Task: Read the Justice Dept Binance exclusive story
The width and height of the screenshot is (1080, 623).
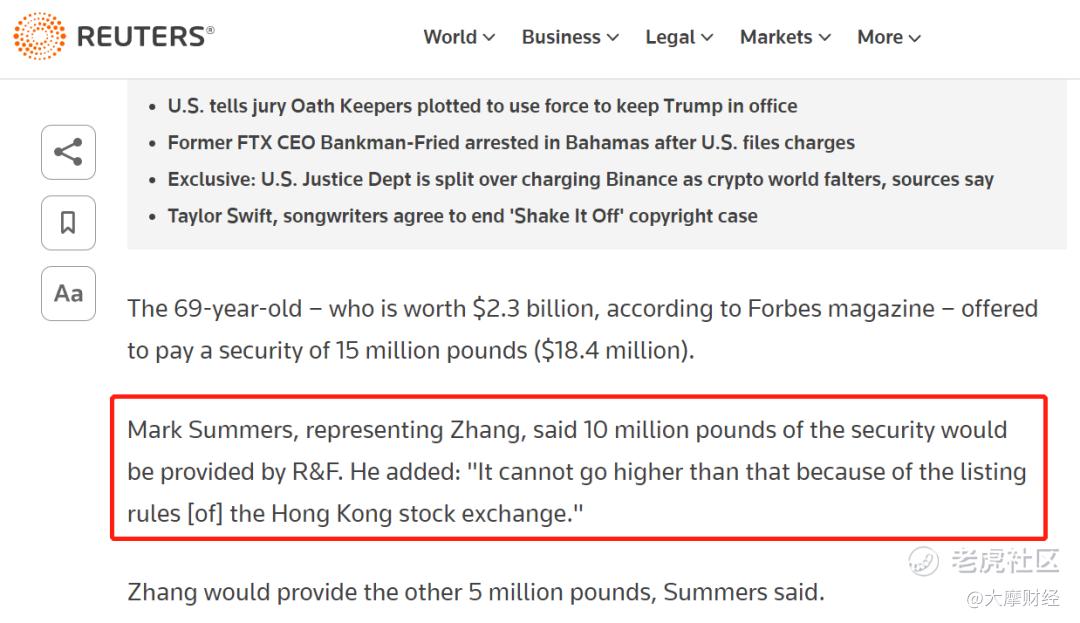Action: [x=581, y=179]
